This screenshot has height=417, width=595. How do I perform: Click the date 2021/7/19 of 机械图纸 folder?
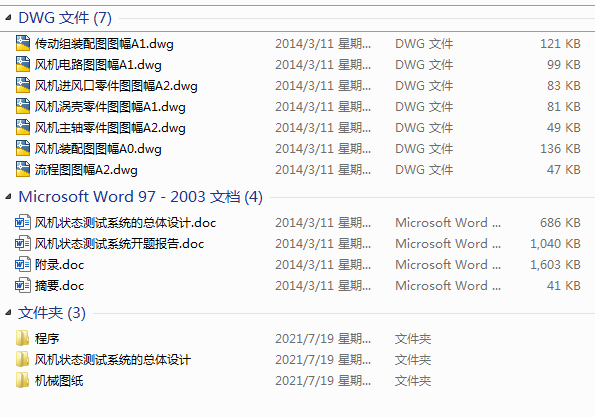click(x=323, y=381)
